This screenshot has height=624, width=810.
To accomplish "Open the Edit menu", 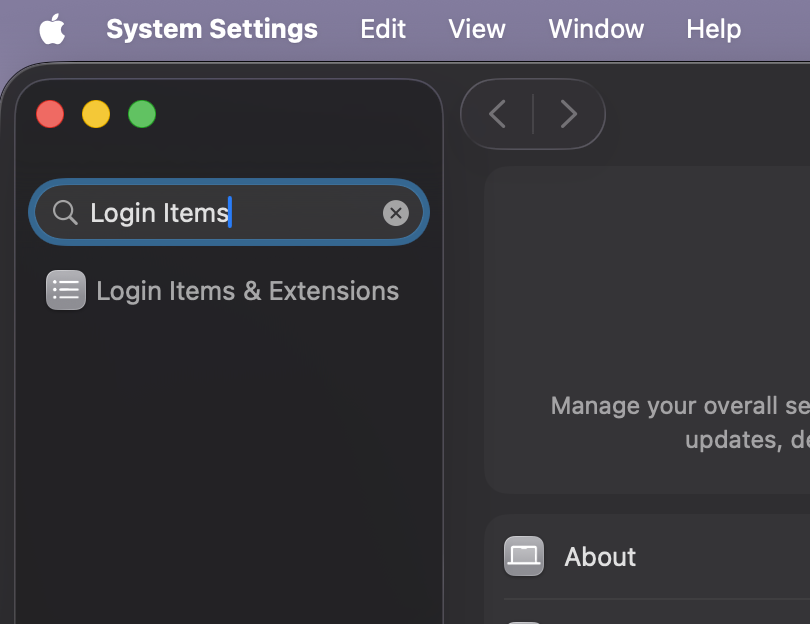I will coord(383,29).
